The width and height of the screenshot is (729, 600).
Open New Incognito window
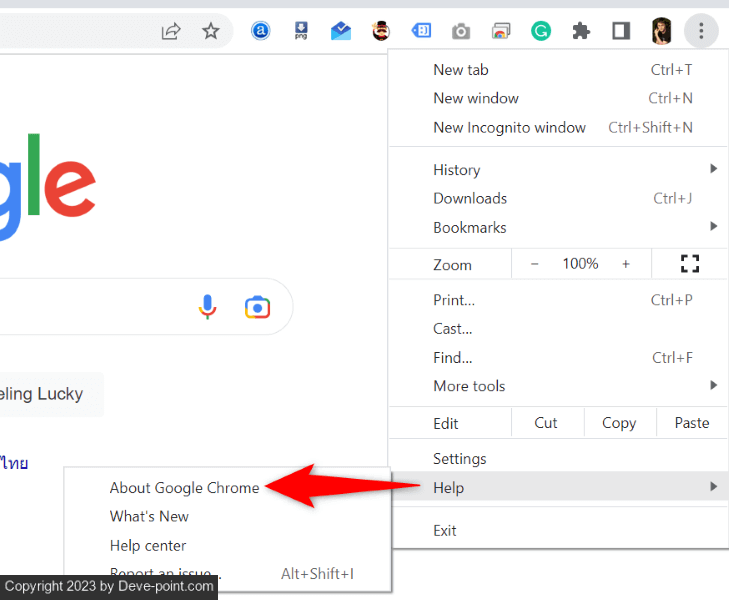(x=509, y=127)
